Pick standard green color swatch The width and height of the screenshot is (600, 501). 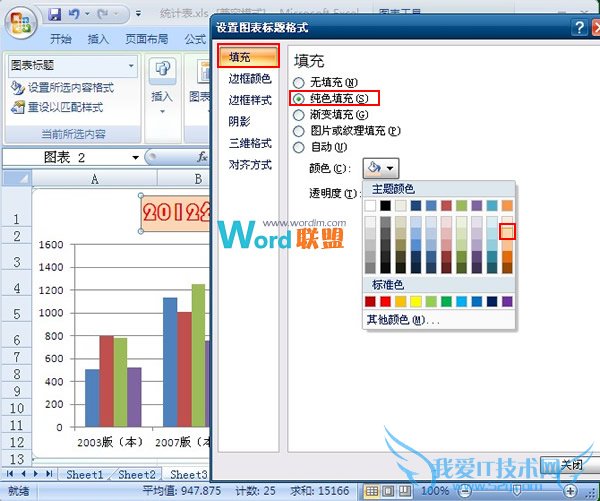click(x=446, y=301)
